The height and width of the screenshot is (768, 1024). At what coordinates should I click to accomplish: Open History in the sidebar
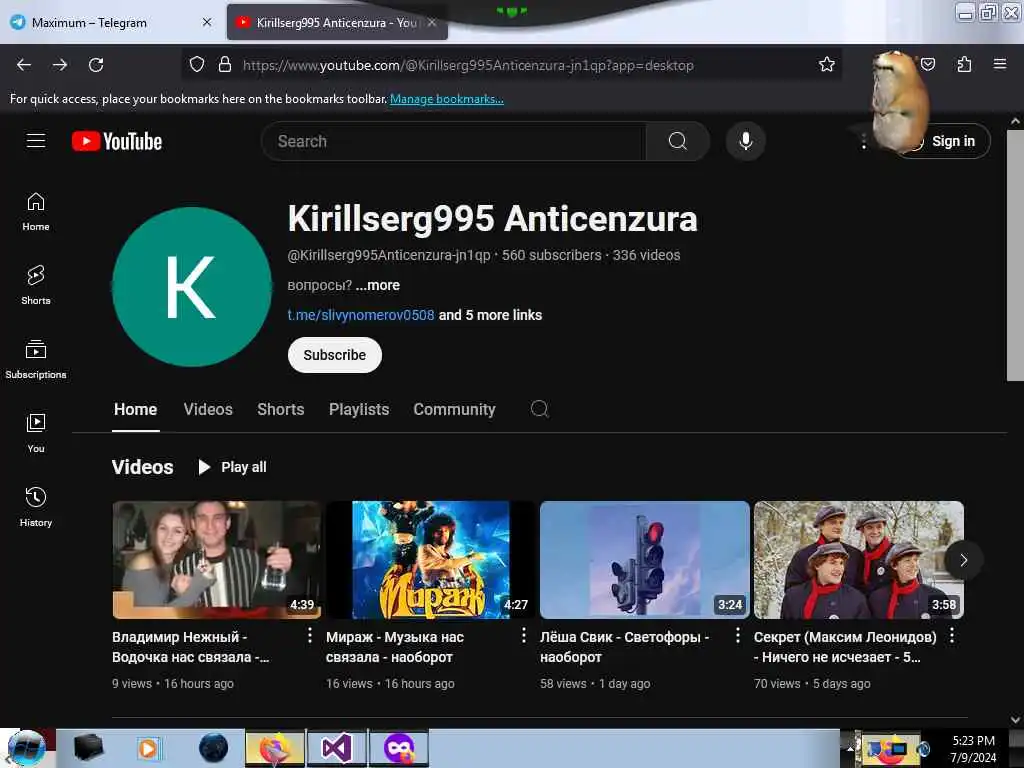tap(36, 507)
